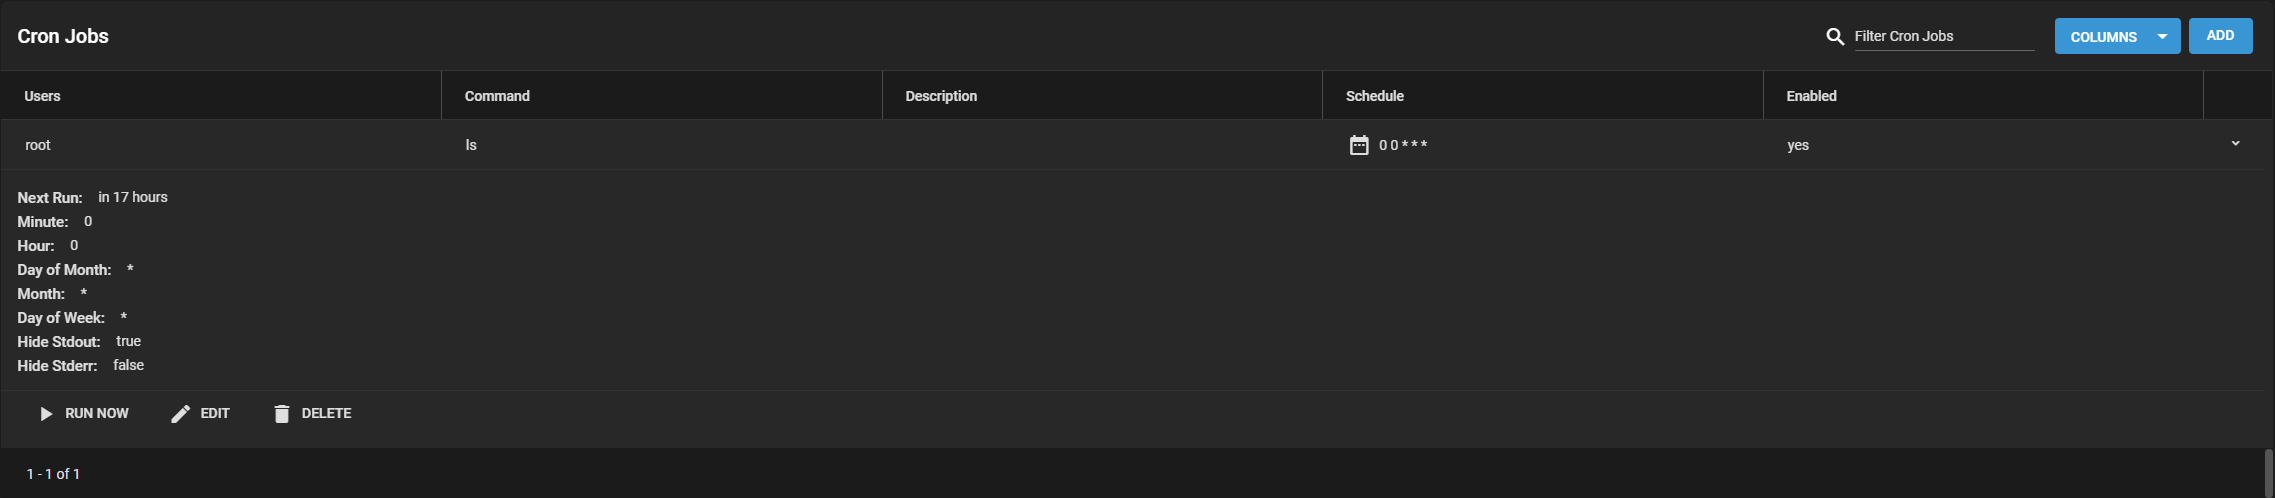Click the Delete trash icon
The width and height of the screenshot is (2275, 498).
[x=282, y=414]
